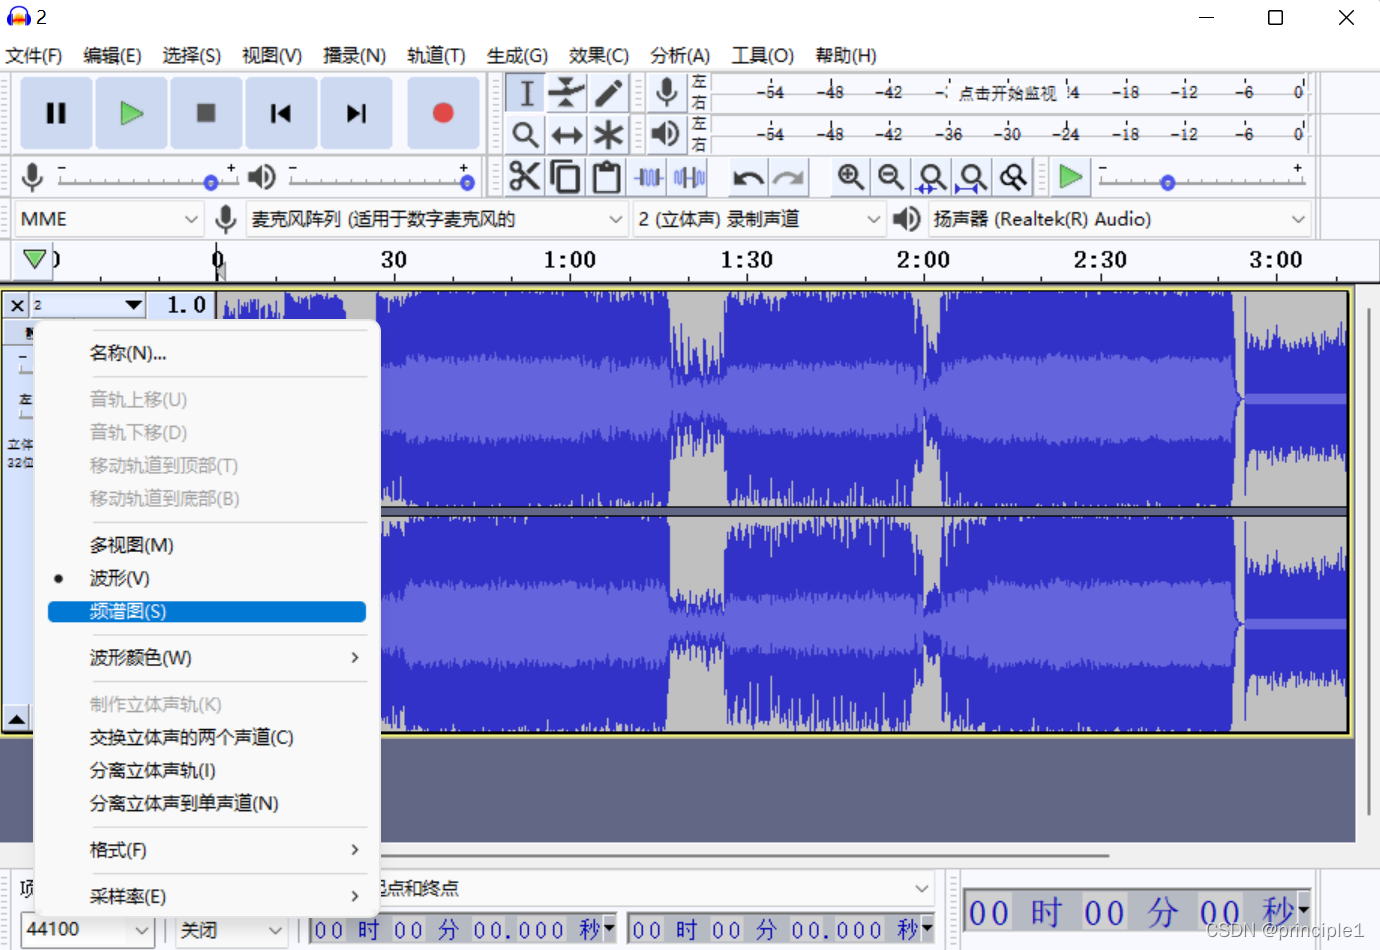Select the Multi-tool asterisk icon

[608, 134]
